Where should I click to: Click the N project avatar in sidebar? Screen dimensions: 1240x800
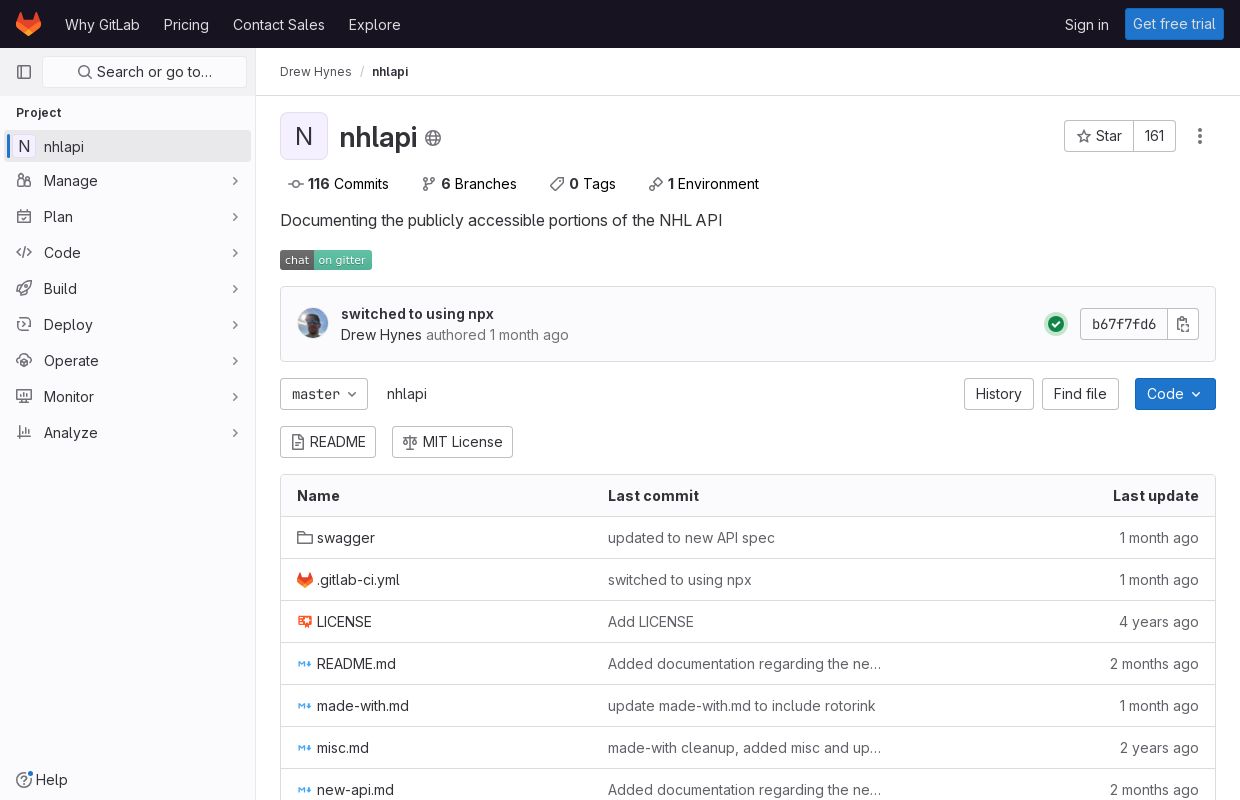pos(24,146)
